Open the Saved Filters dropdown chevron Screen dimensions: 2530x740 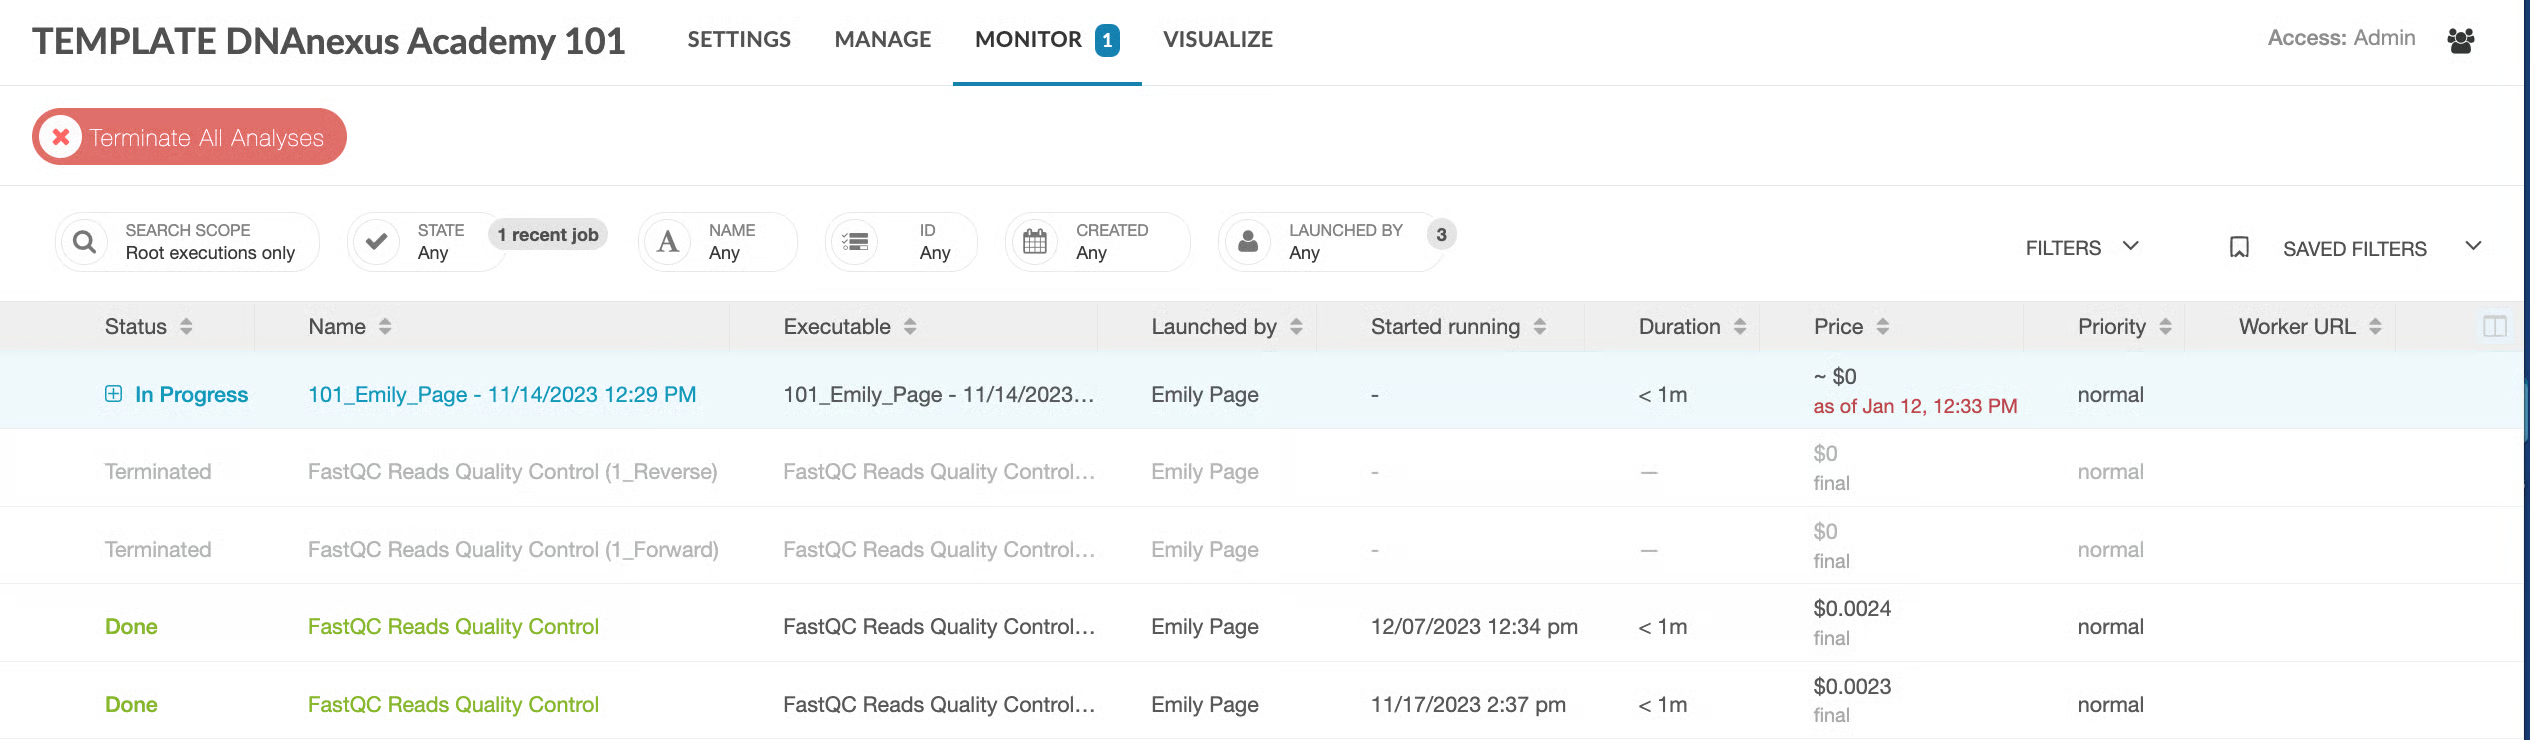click(2473, 247)
